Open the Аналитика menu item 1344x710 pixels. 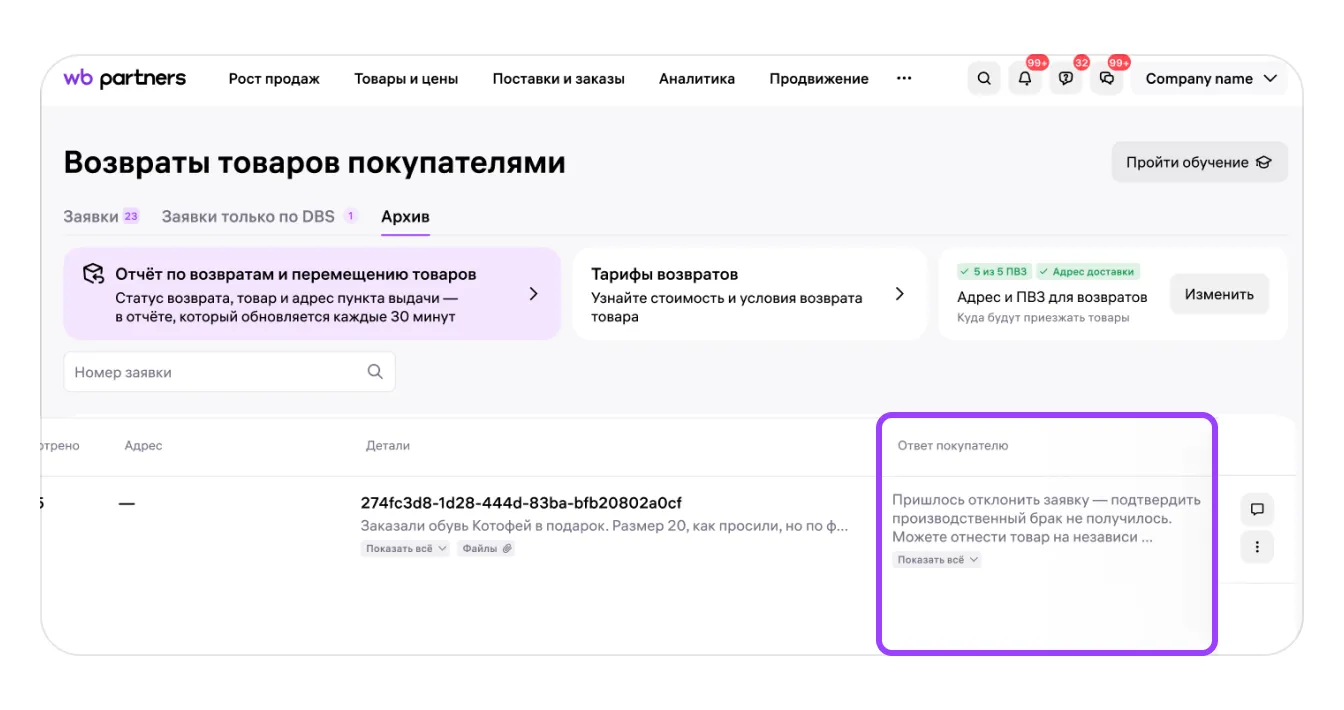coord(696,79)
